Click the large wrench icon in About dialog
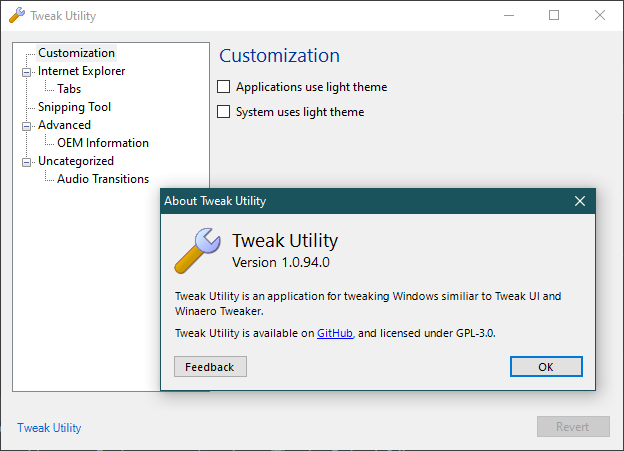The image size is (624, 451). pos(197,251)
